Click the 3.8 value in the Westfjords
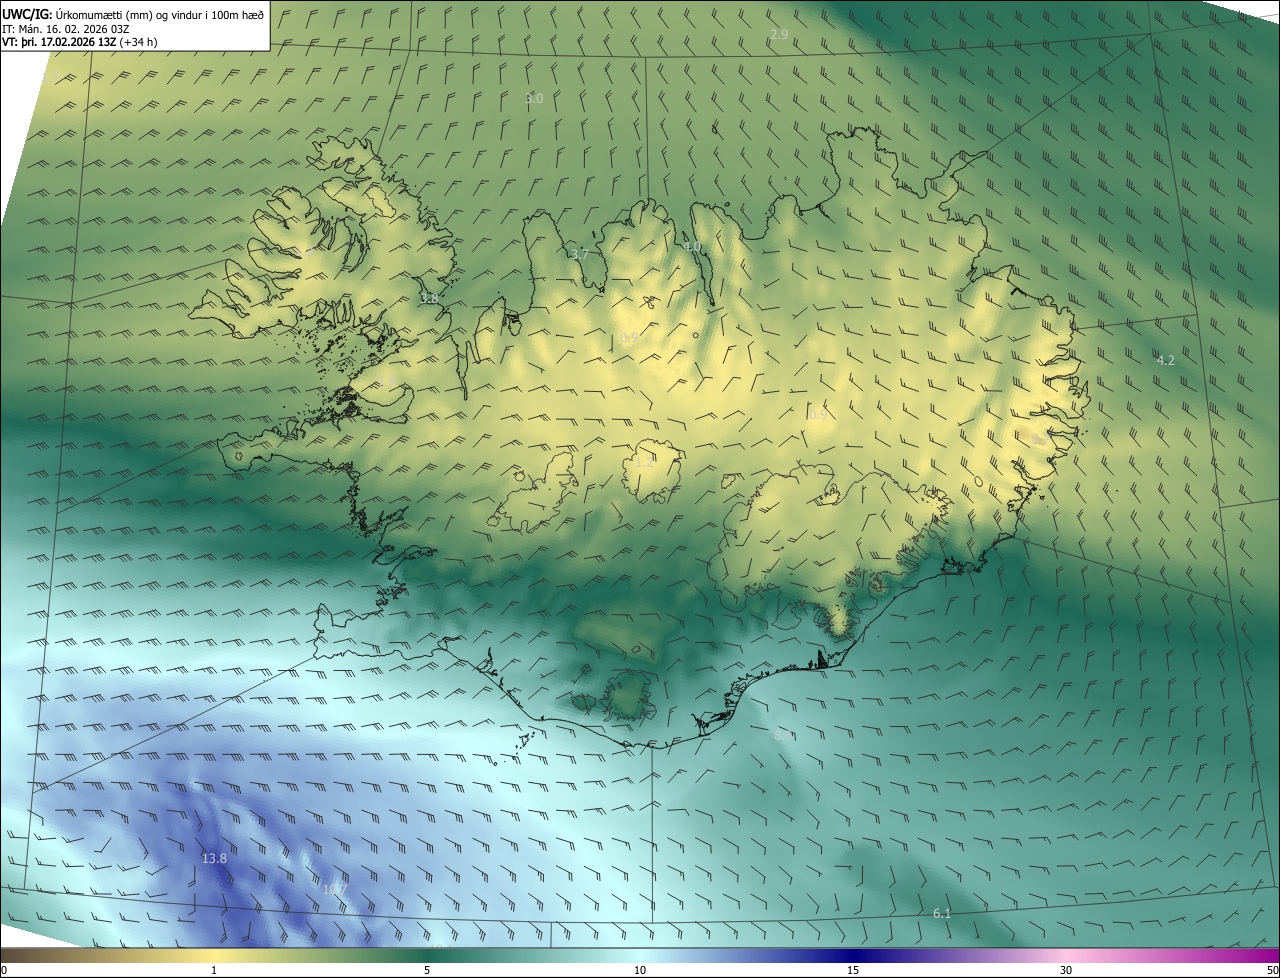This screenshot has width=1280, height=978. coord(429,298)
